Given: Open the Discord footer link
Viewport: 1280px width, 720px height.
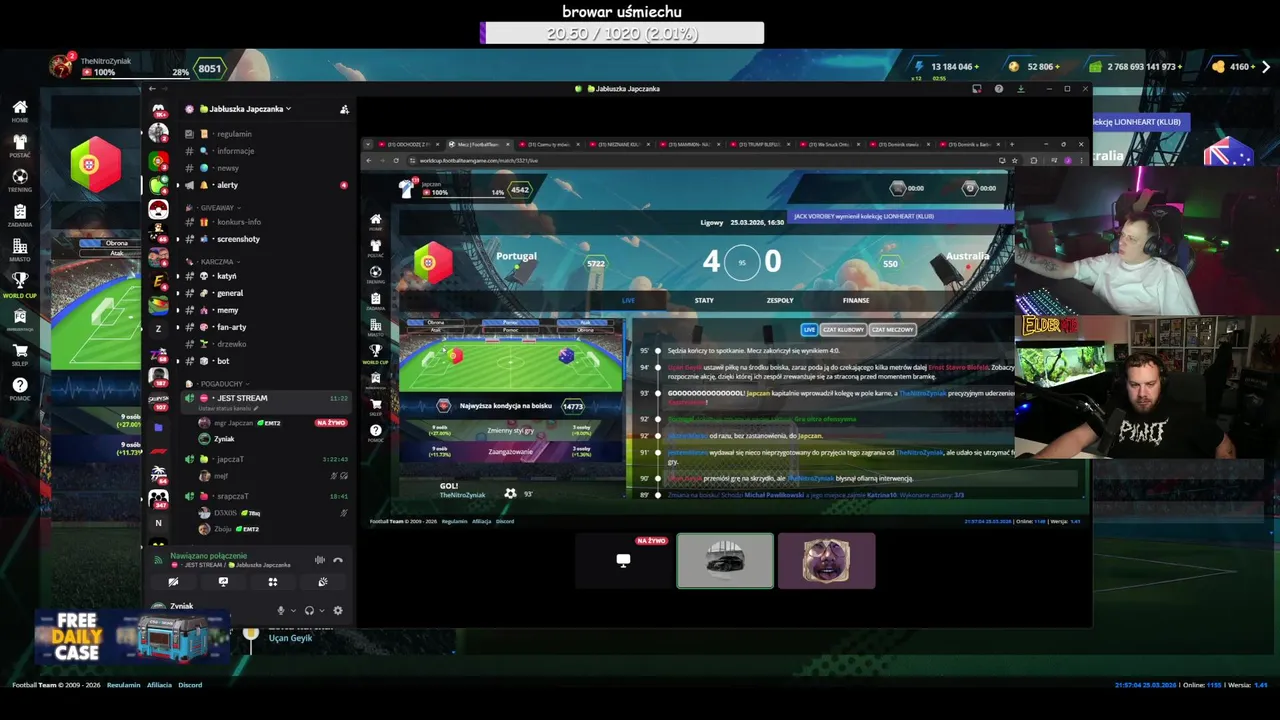Looking at the screenshot, I should [x=190, y=685].
